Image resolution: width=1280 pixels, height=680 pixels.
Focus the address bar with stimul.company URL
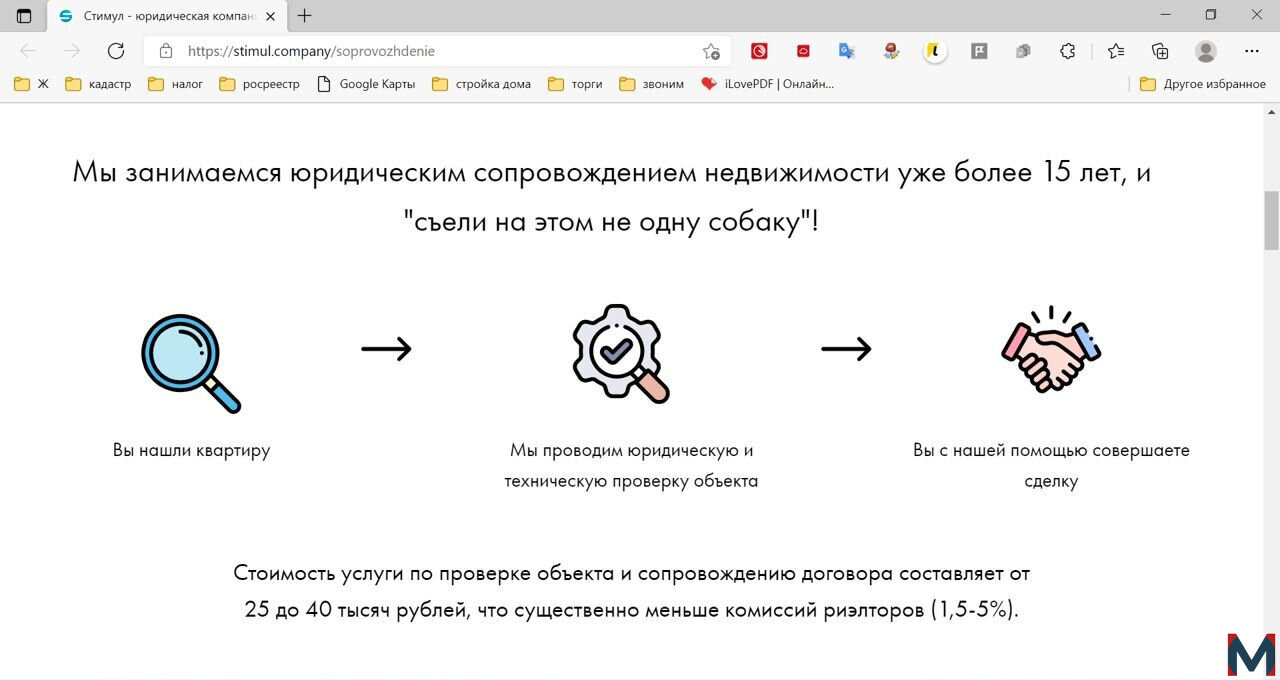pos(436,51)
